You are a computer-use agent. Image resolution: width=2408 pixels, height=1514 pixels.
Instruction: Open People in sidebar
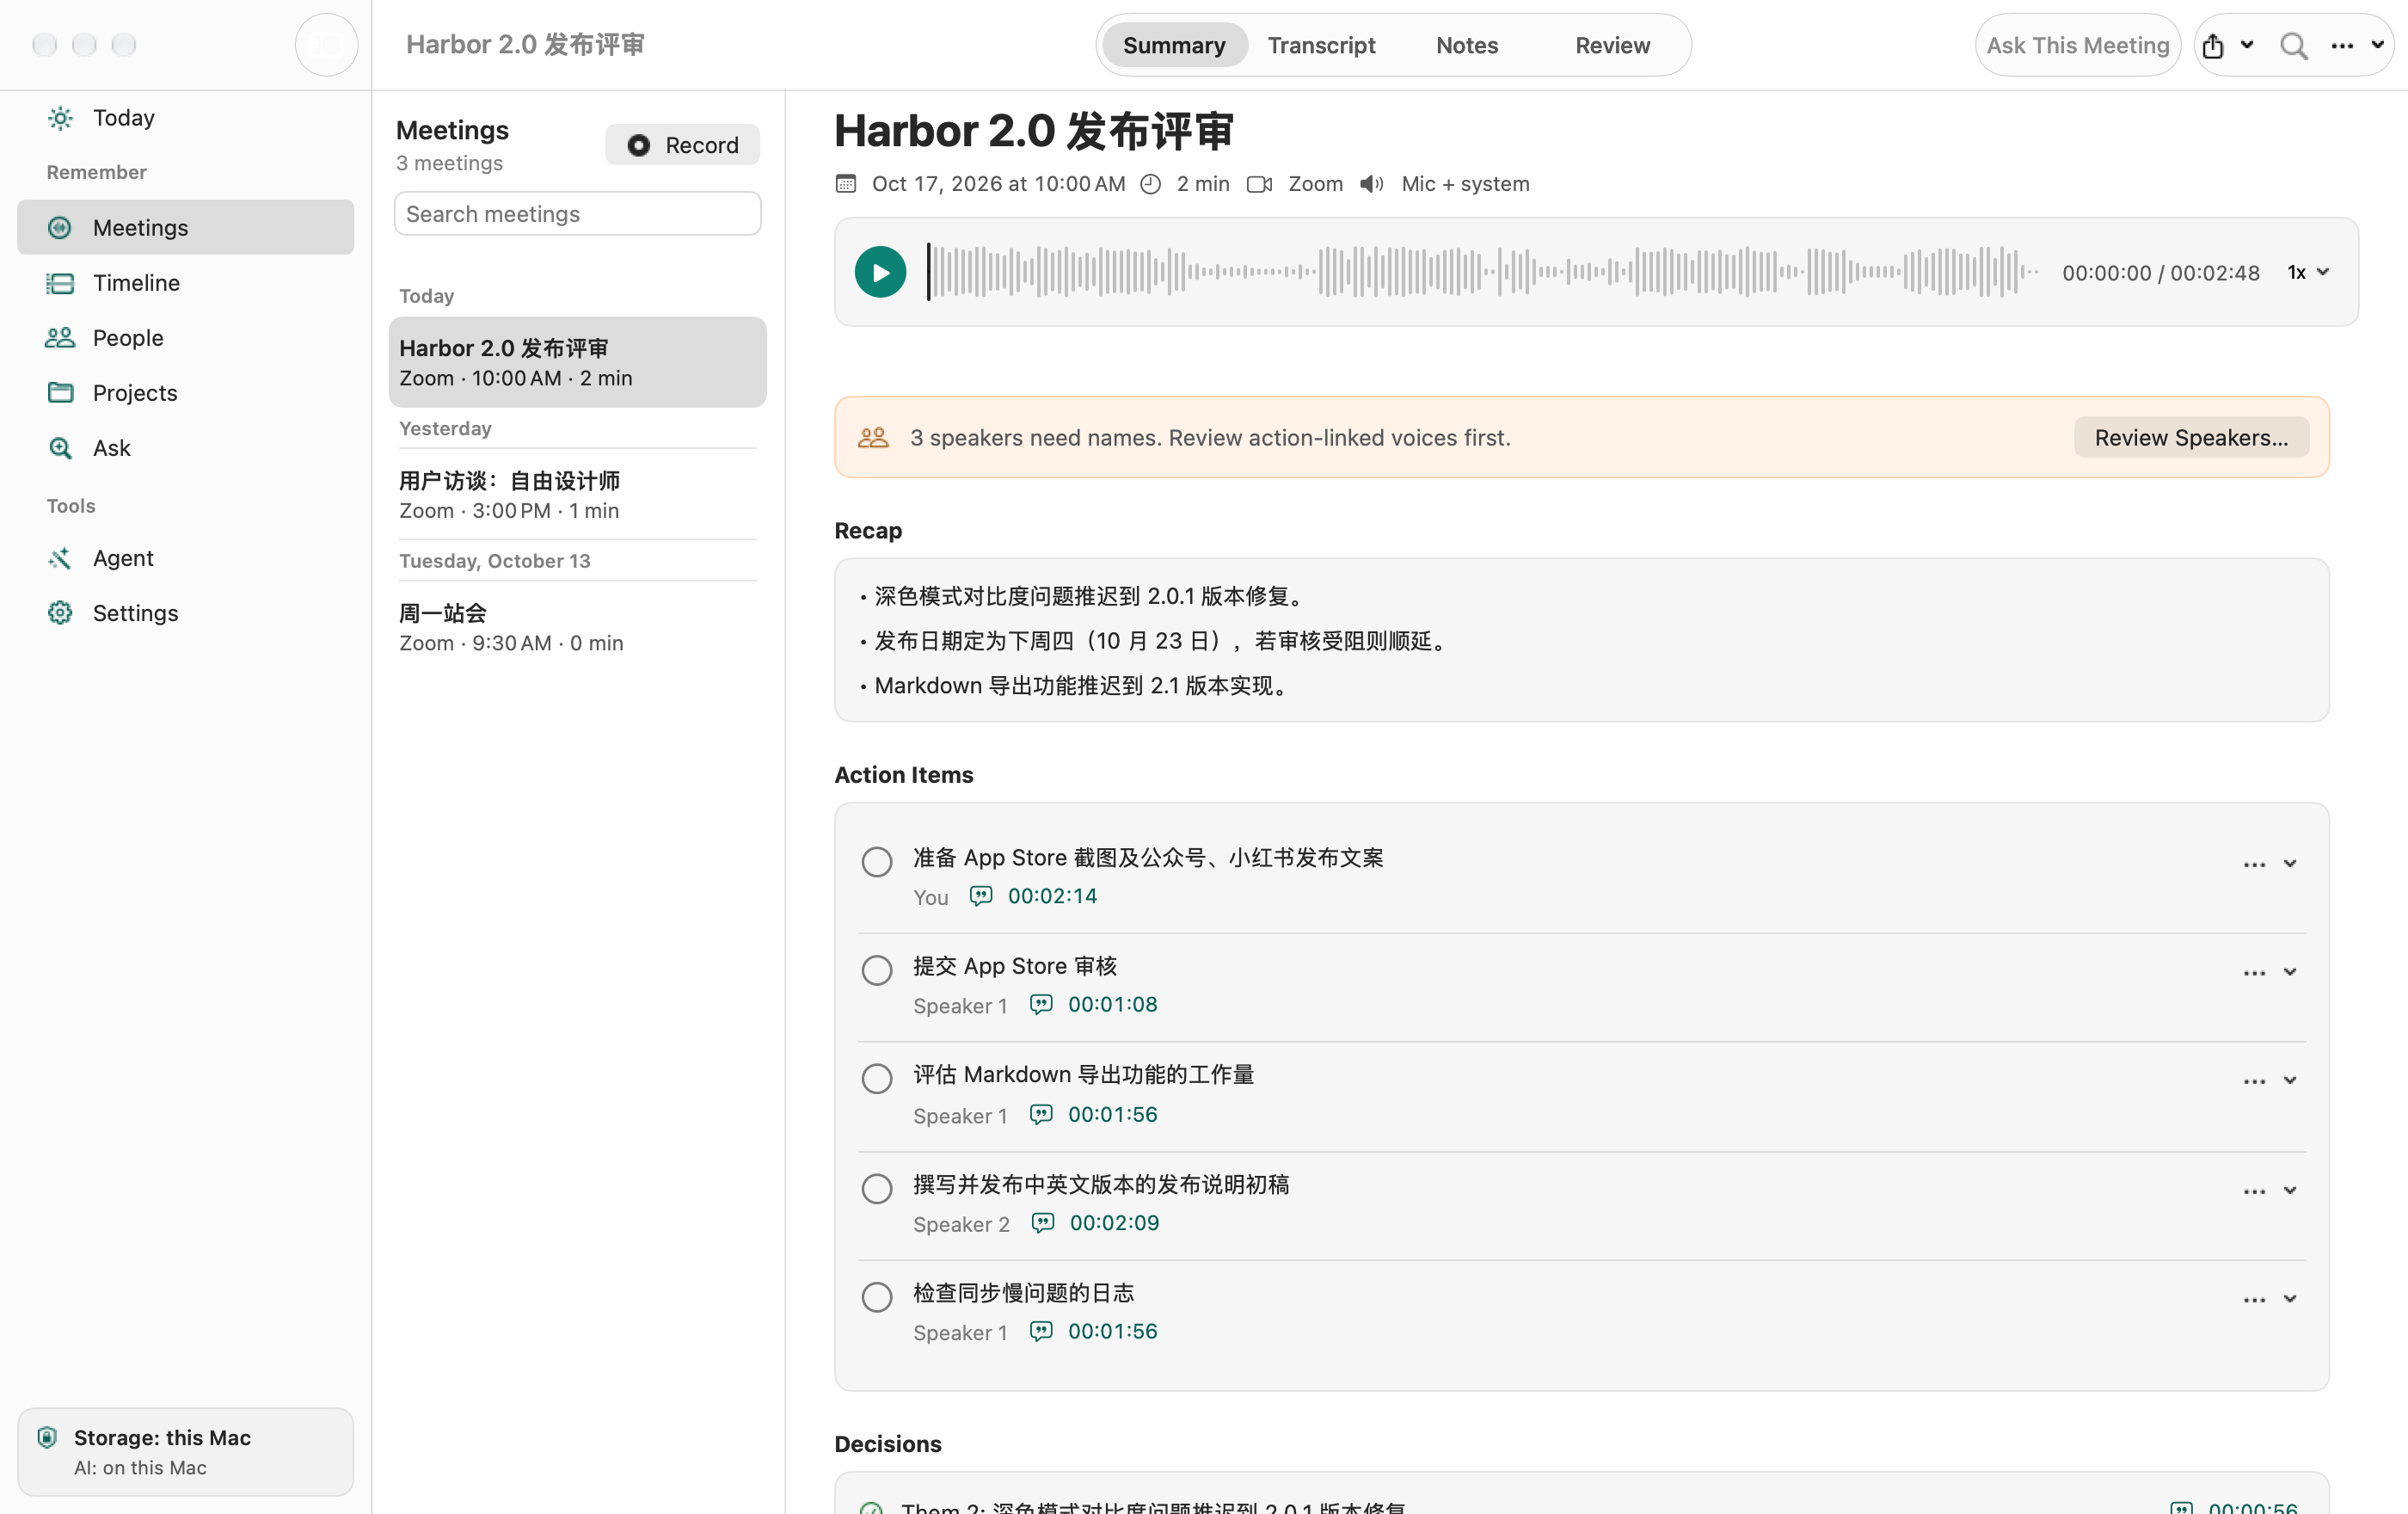(x=186, y=338)
